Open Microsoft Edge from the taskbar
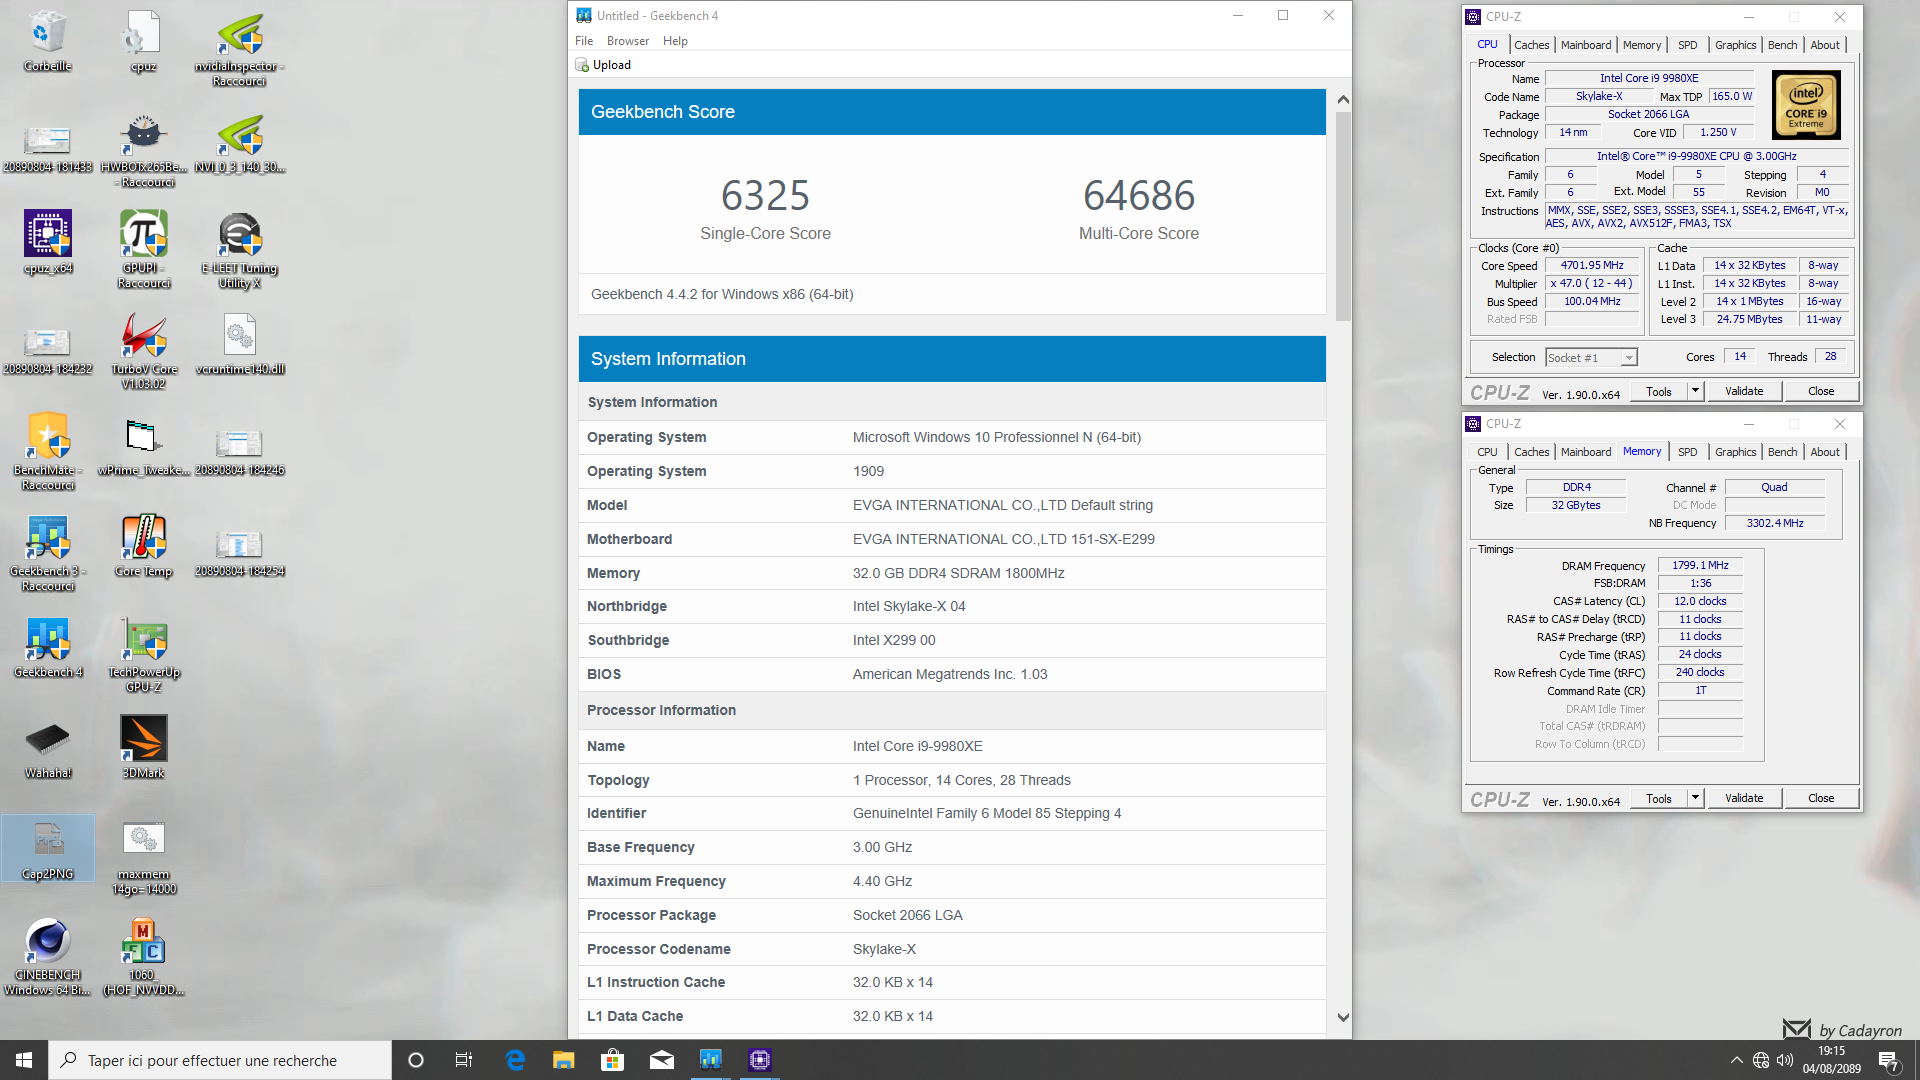 (515, 1060)
